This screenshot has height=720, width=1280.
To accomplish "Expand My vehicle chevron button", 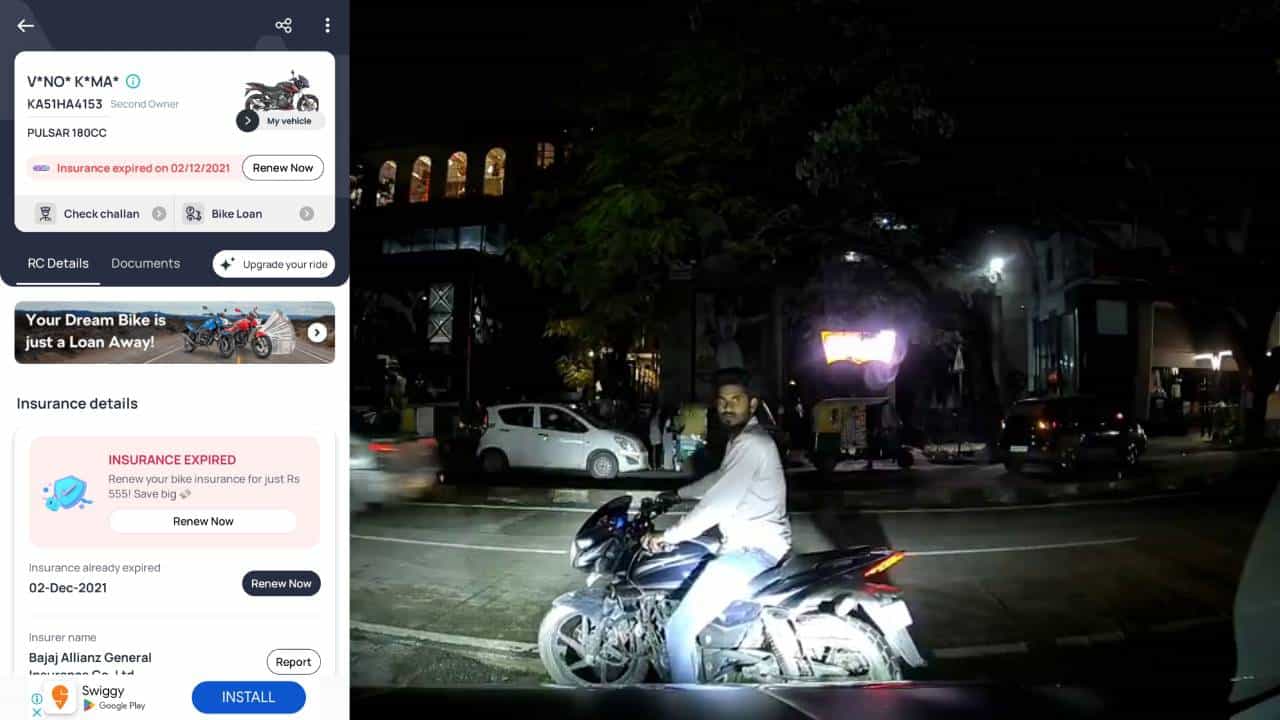I will 248,121.
